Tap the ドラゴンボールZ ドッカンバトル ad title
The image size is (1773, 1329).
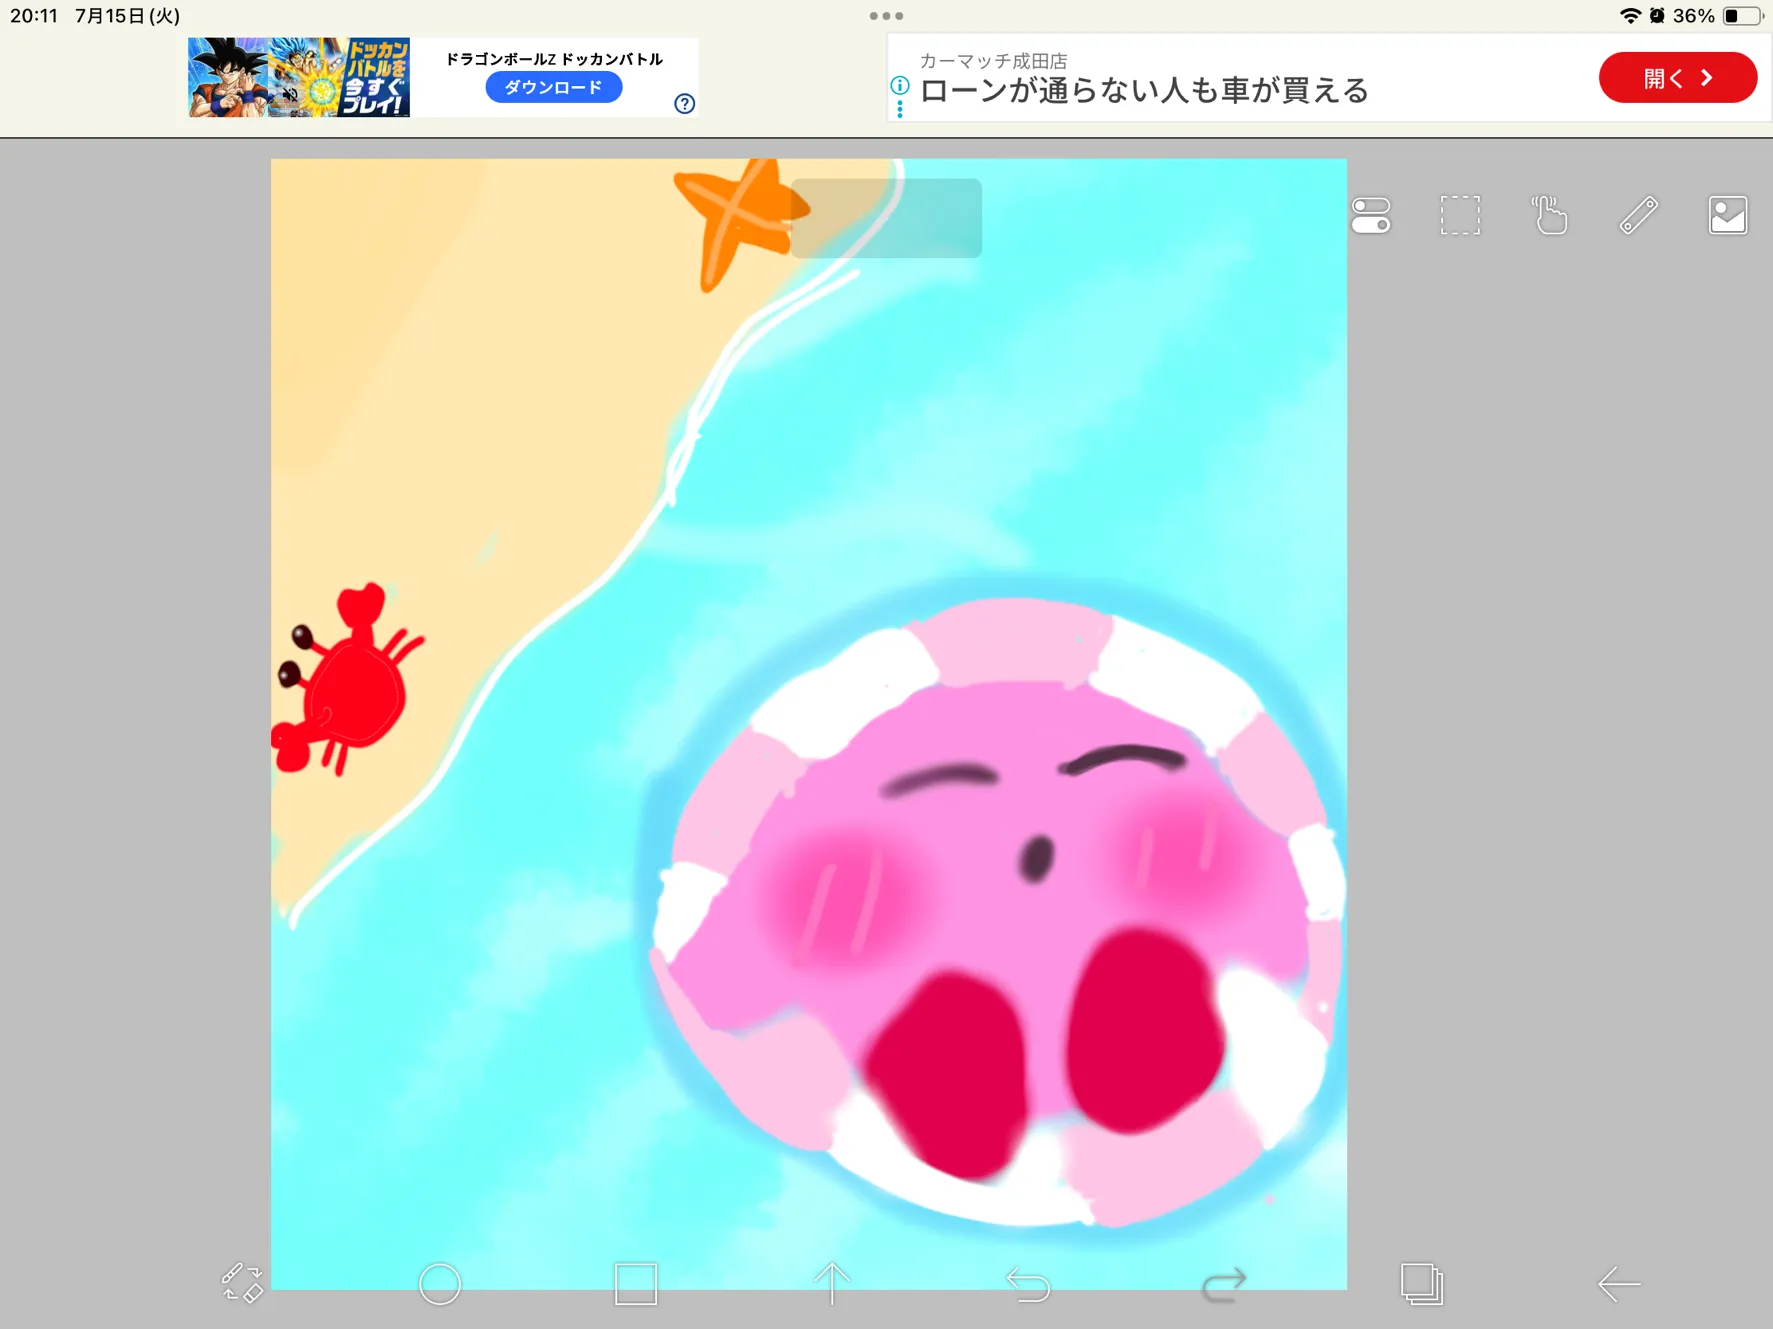click(554, 59)
